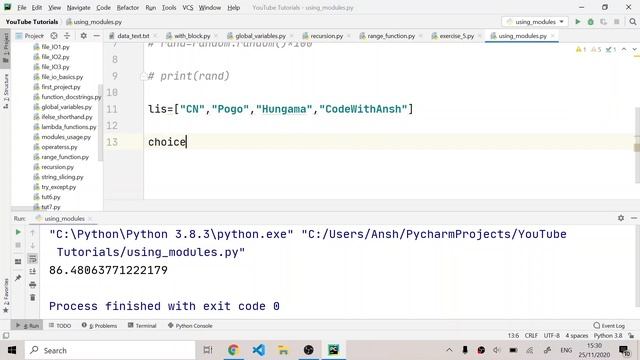Go down the stack trace arrow
The height and width of the screenshot is (360, 640).
33,245
